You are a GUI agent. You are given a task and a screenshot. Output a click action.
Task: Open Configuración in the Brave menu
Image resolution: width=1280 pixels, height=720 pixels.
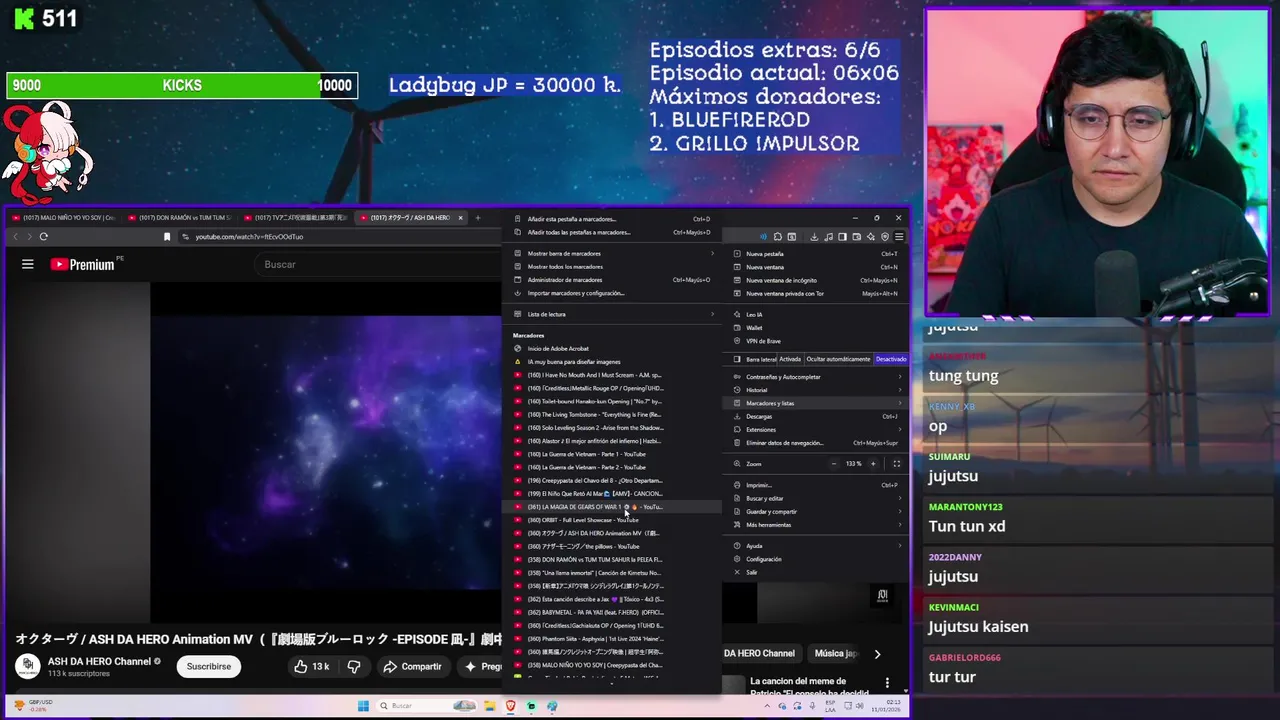pyautogui.click(x=817, y=559)
